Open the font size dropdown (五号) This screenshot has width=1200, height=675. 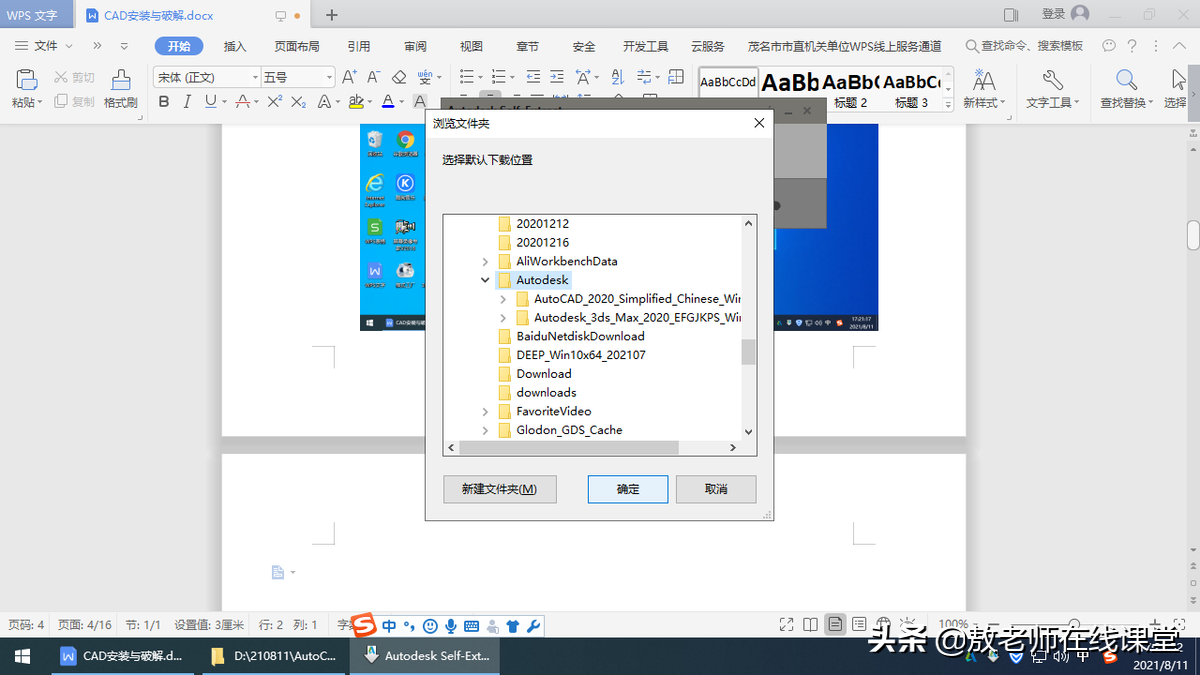point(329,77)
